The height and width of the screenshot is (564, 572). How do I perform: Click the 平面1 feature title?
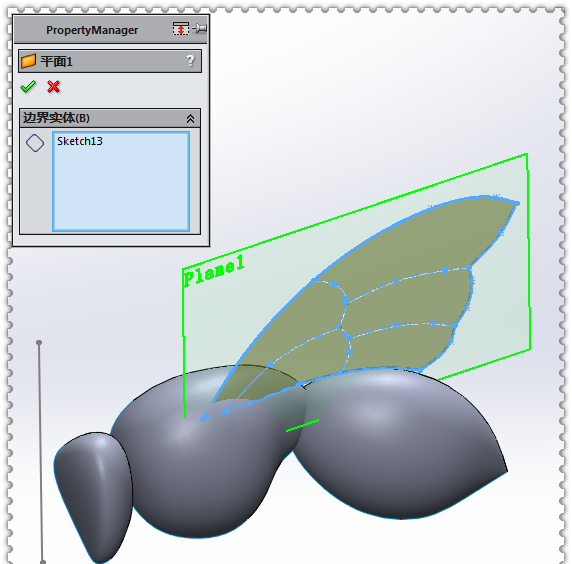pyautogui.click(x=56, y=61)
